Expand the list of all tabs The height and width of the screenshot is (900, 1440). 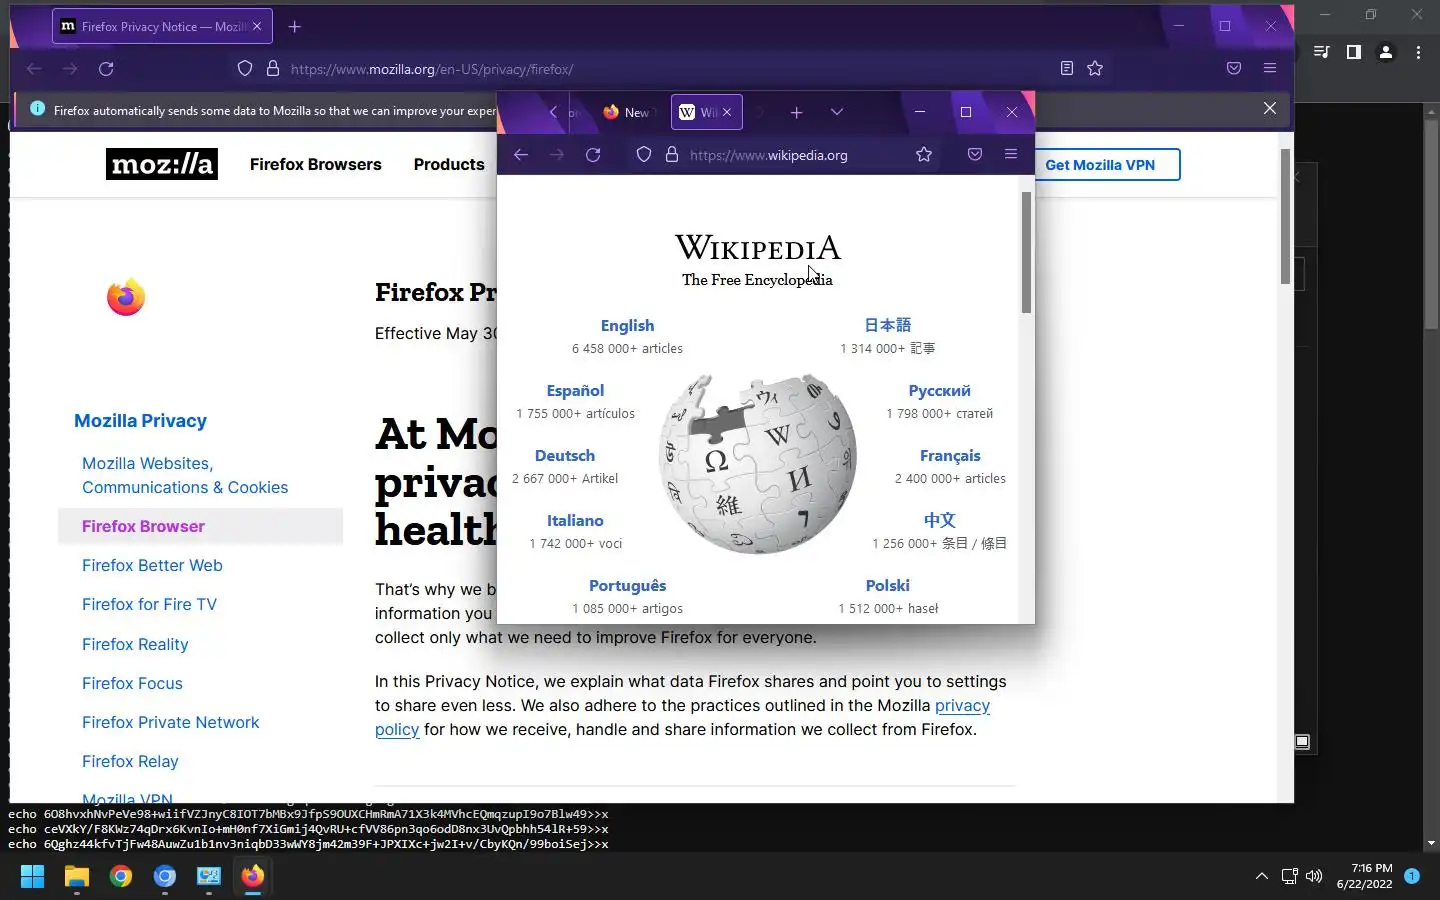tap(837, 113)
